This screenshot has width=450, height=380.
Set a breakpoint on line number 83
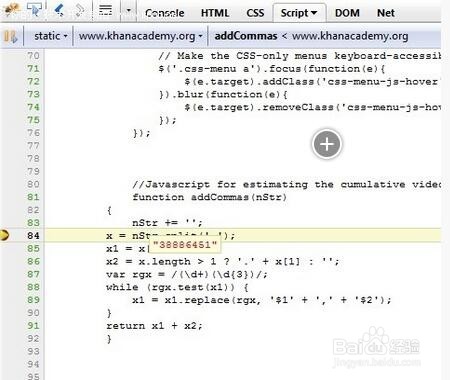(x=33, y=223)
